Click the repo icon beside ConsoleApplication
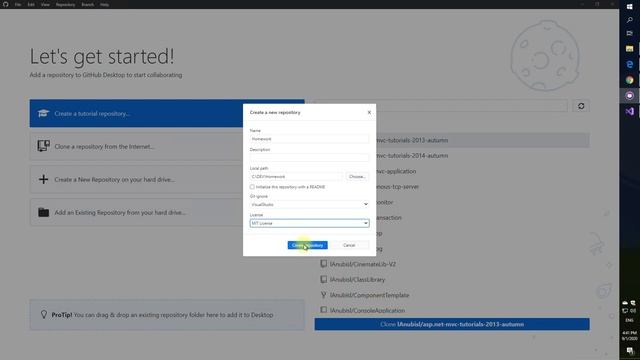This screenshot has width=640, height=360. click(x=324, y=310)
